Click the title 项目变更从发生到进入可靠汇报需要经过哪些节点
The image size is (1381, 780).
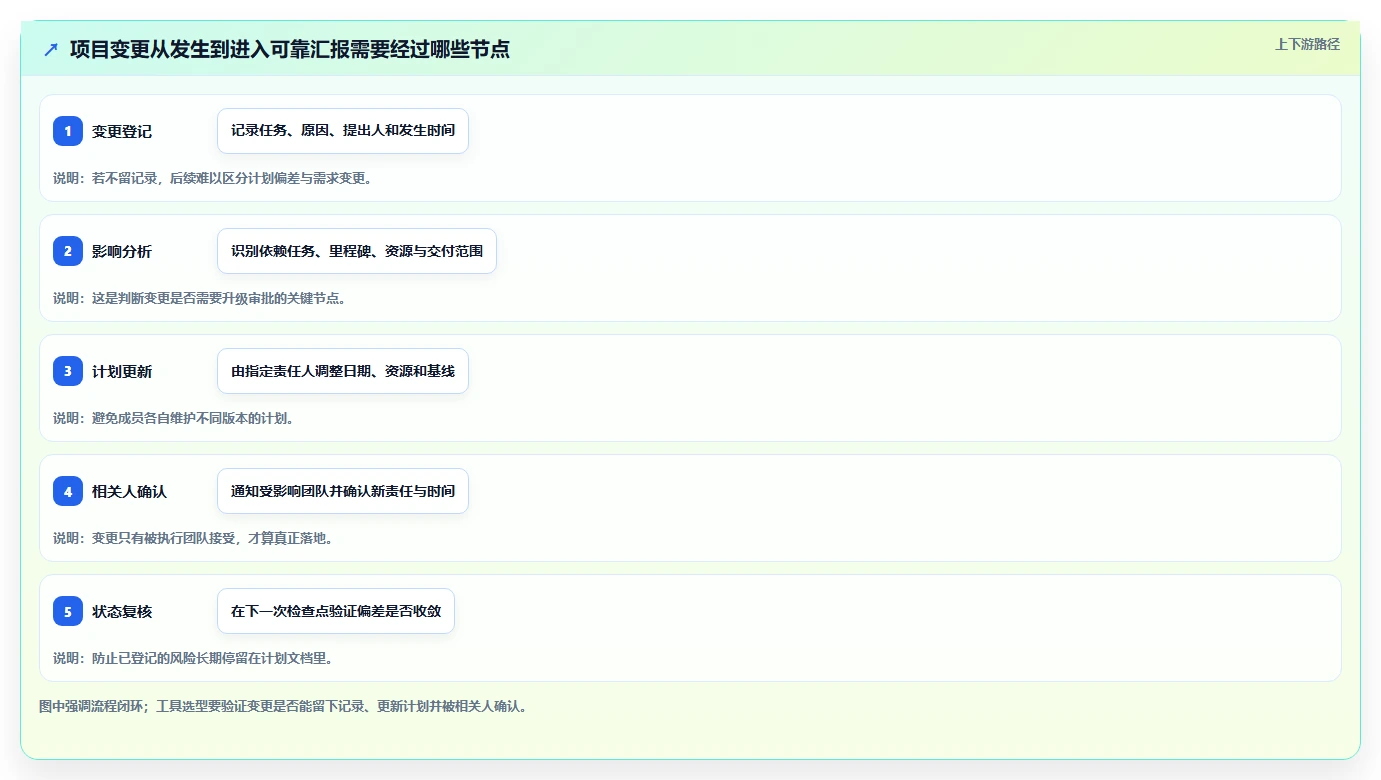point(290,49)
